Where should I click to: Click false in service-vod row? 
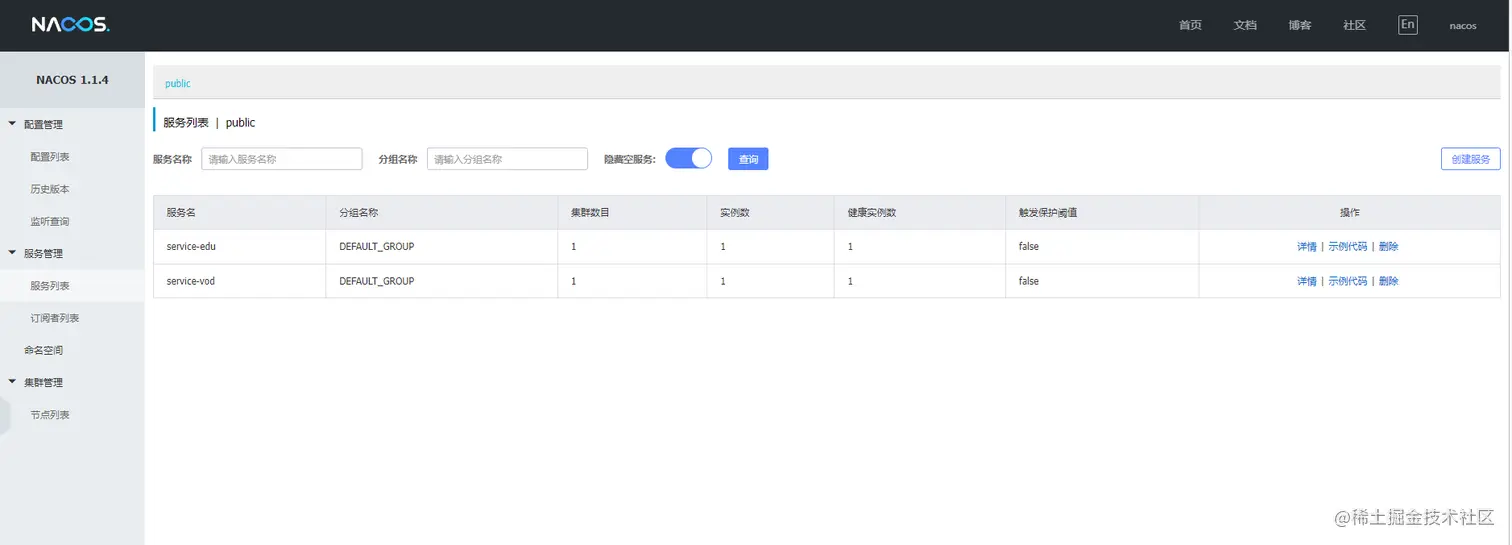click(1029, 281)
